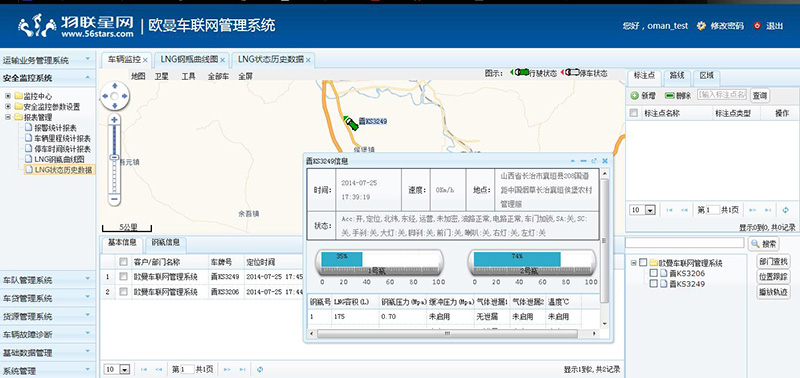Click the green 新增 add marker icon
The height and width of the screenshot is (378, 800).
click(x=635, y=95)
